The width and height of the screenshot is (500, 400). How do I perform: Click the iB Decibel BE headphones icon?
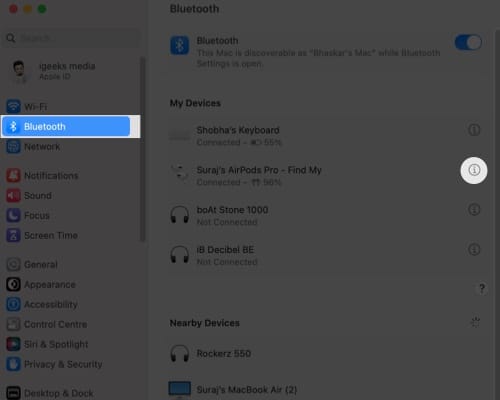(x=180, y=254)
